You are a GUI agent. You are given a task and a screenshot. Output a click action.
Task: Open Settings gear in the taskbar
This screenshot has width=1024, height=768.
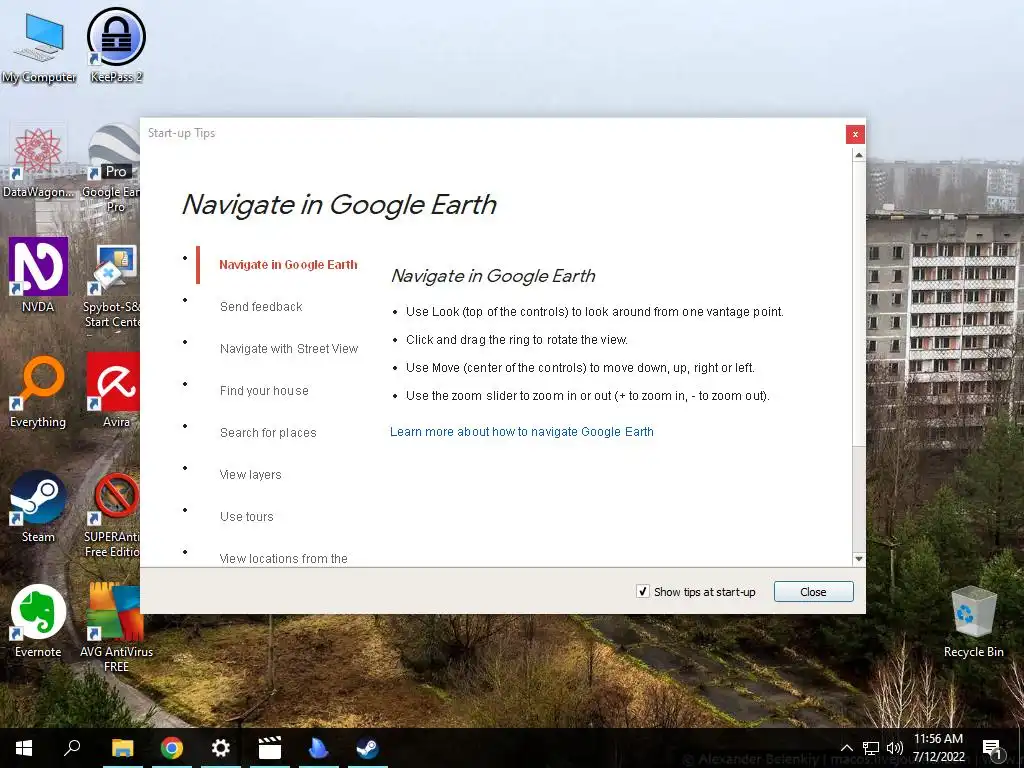click(x=221, y=748)
